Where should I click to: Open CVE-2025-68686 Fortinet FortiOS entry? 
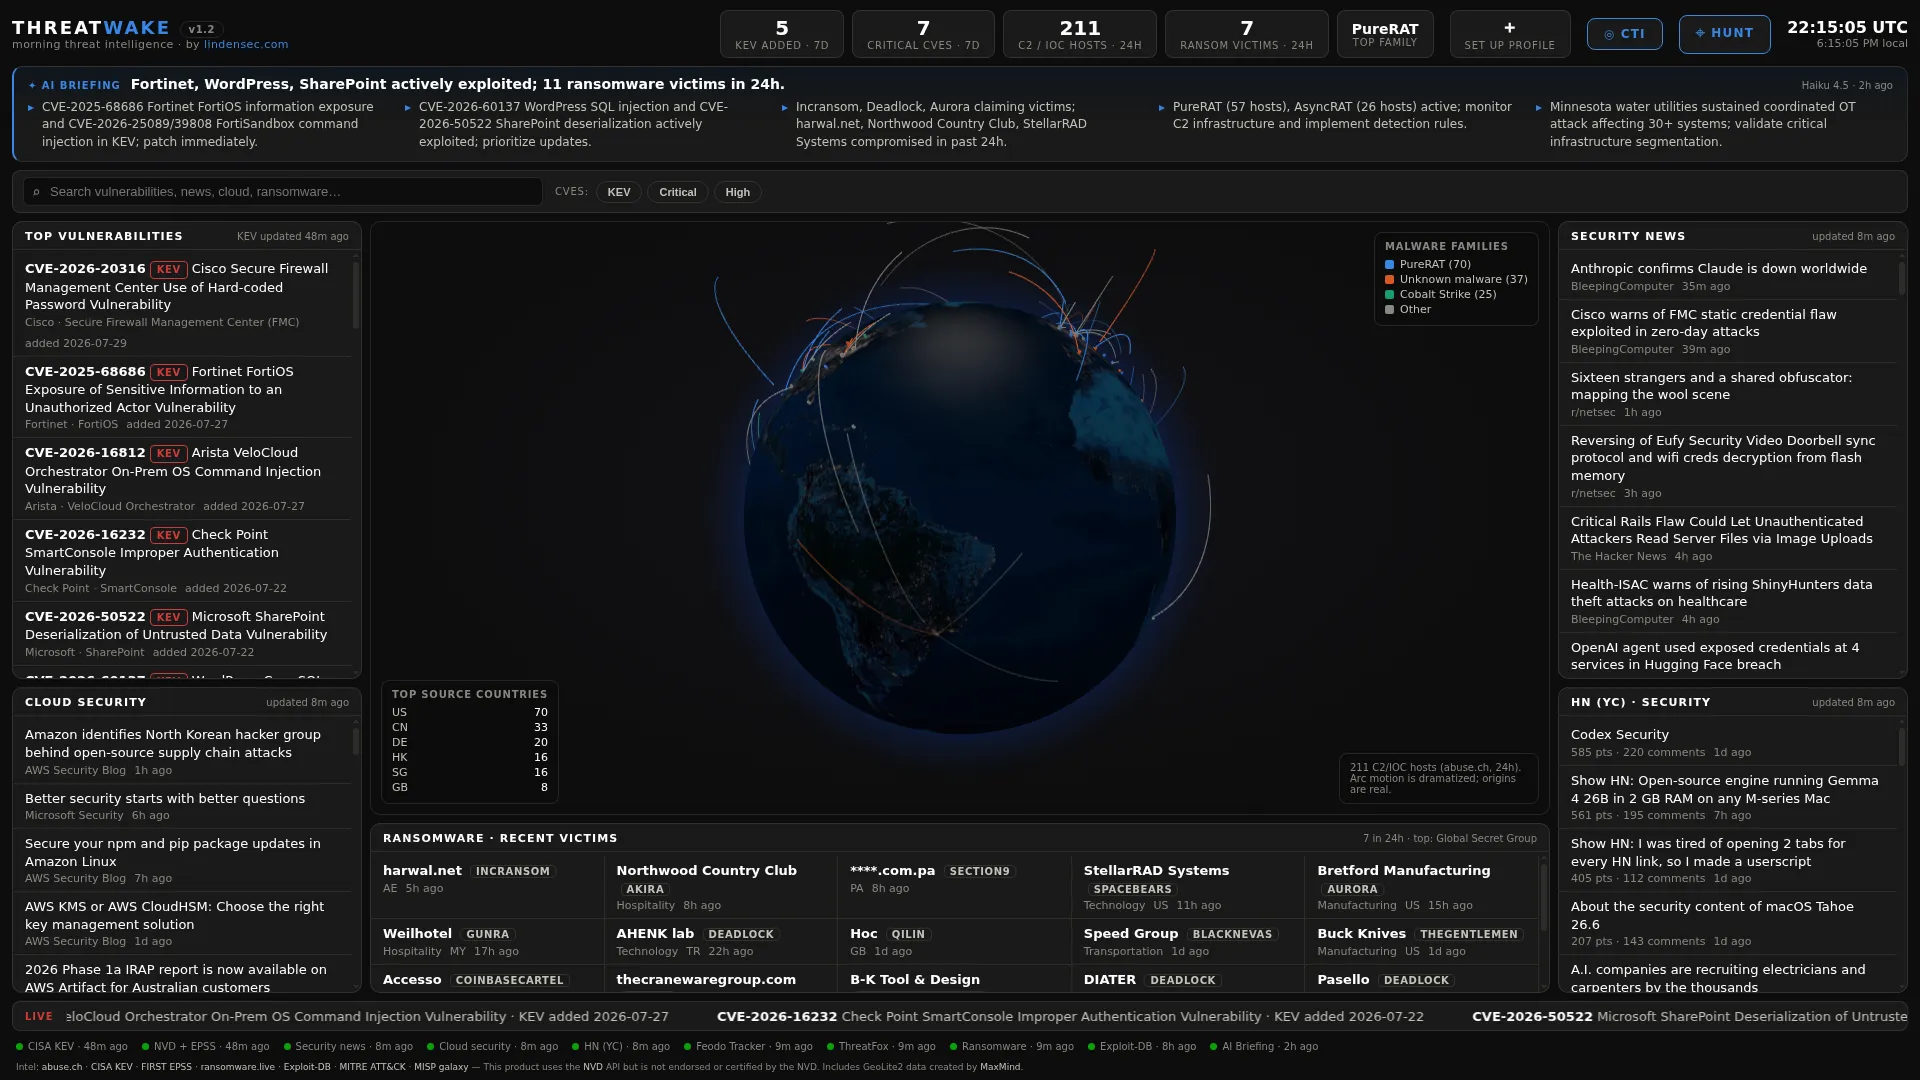[x=183, y=398]
